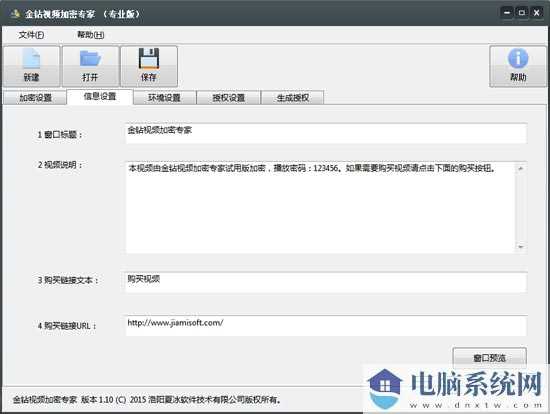
Task: Open the 帮助(H) menu
Action: 90,35
